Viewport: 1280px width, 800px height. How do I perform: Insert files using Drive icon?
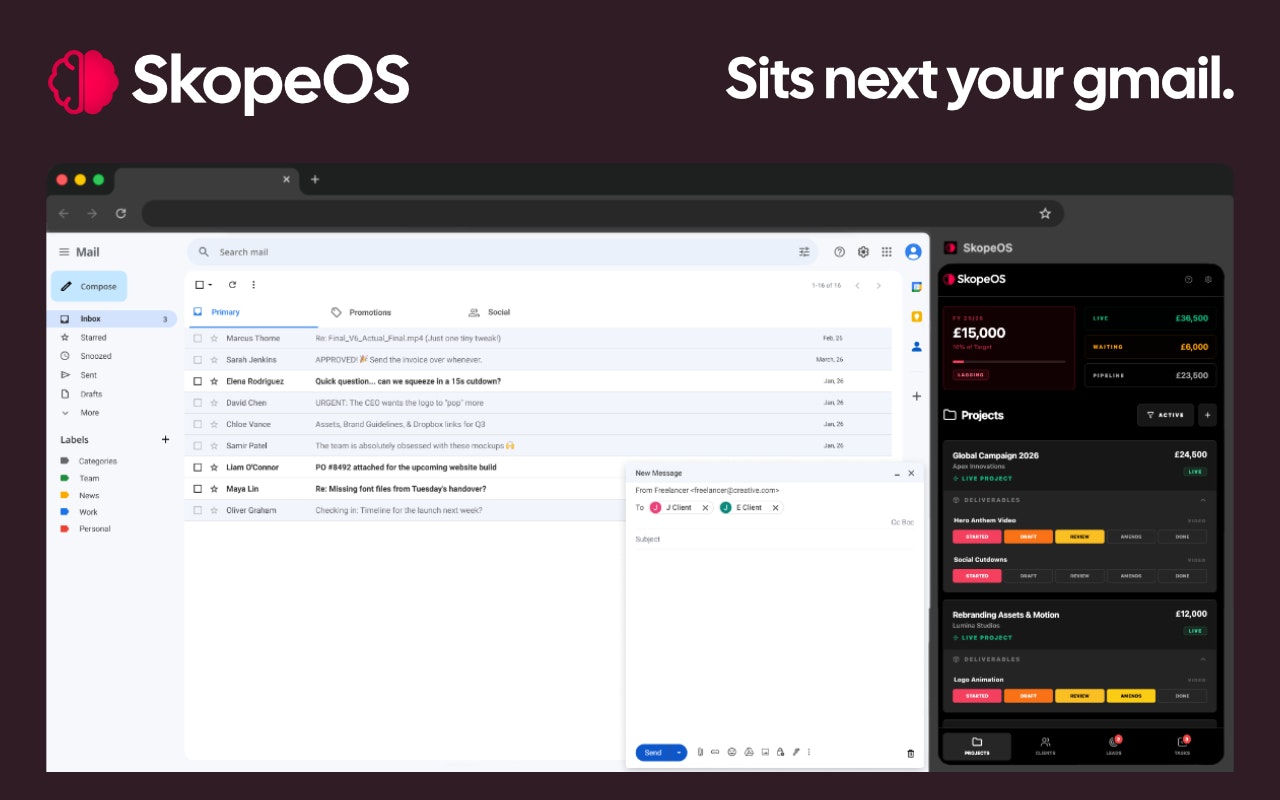pyautogui.click(x=748, y=752)
